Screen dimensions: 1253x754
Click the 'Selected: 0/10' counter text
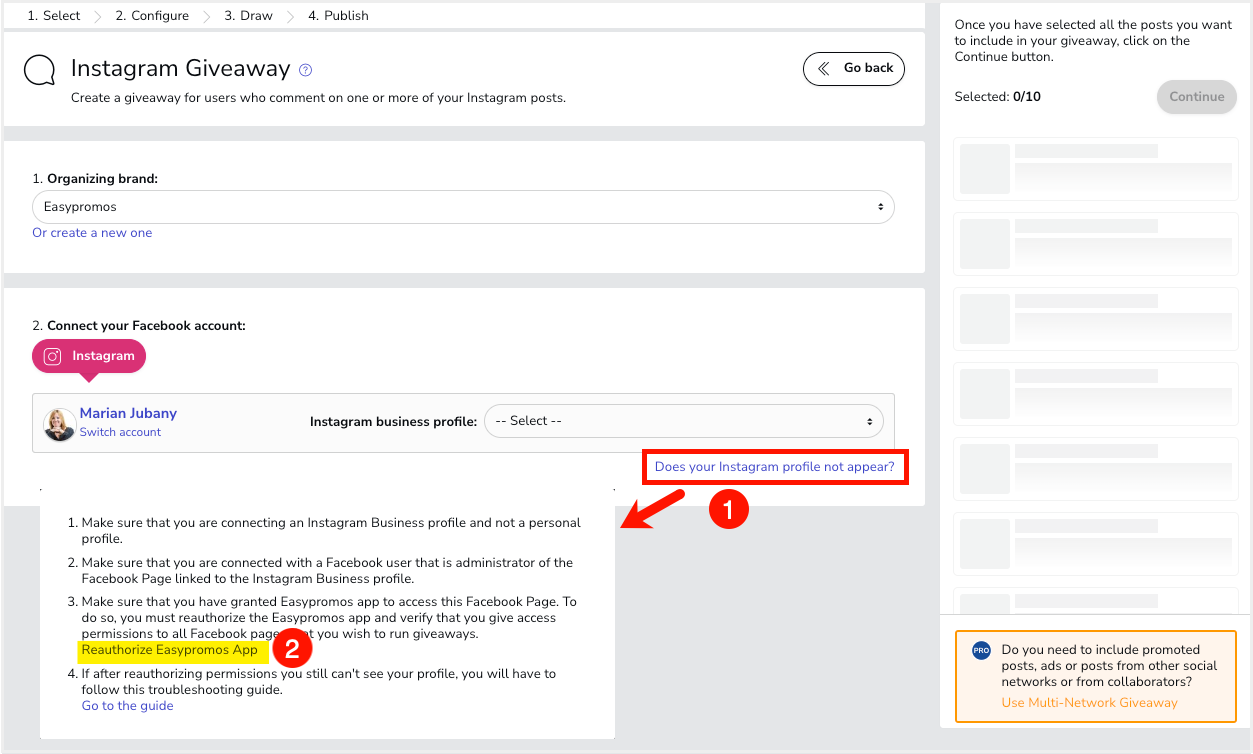998,97
